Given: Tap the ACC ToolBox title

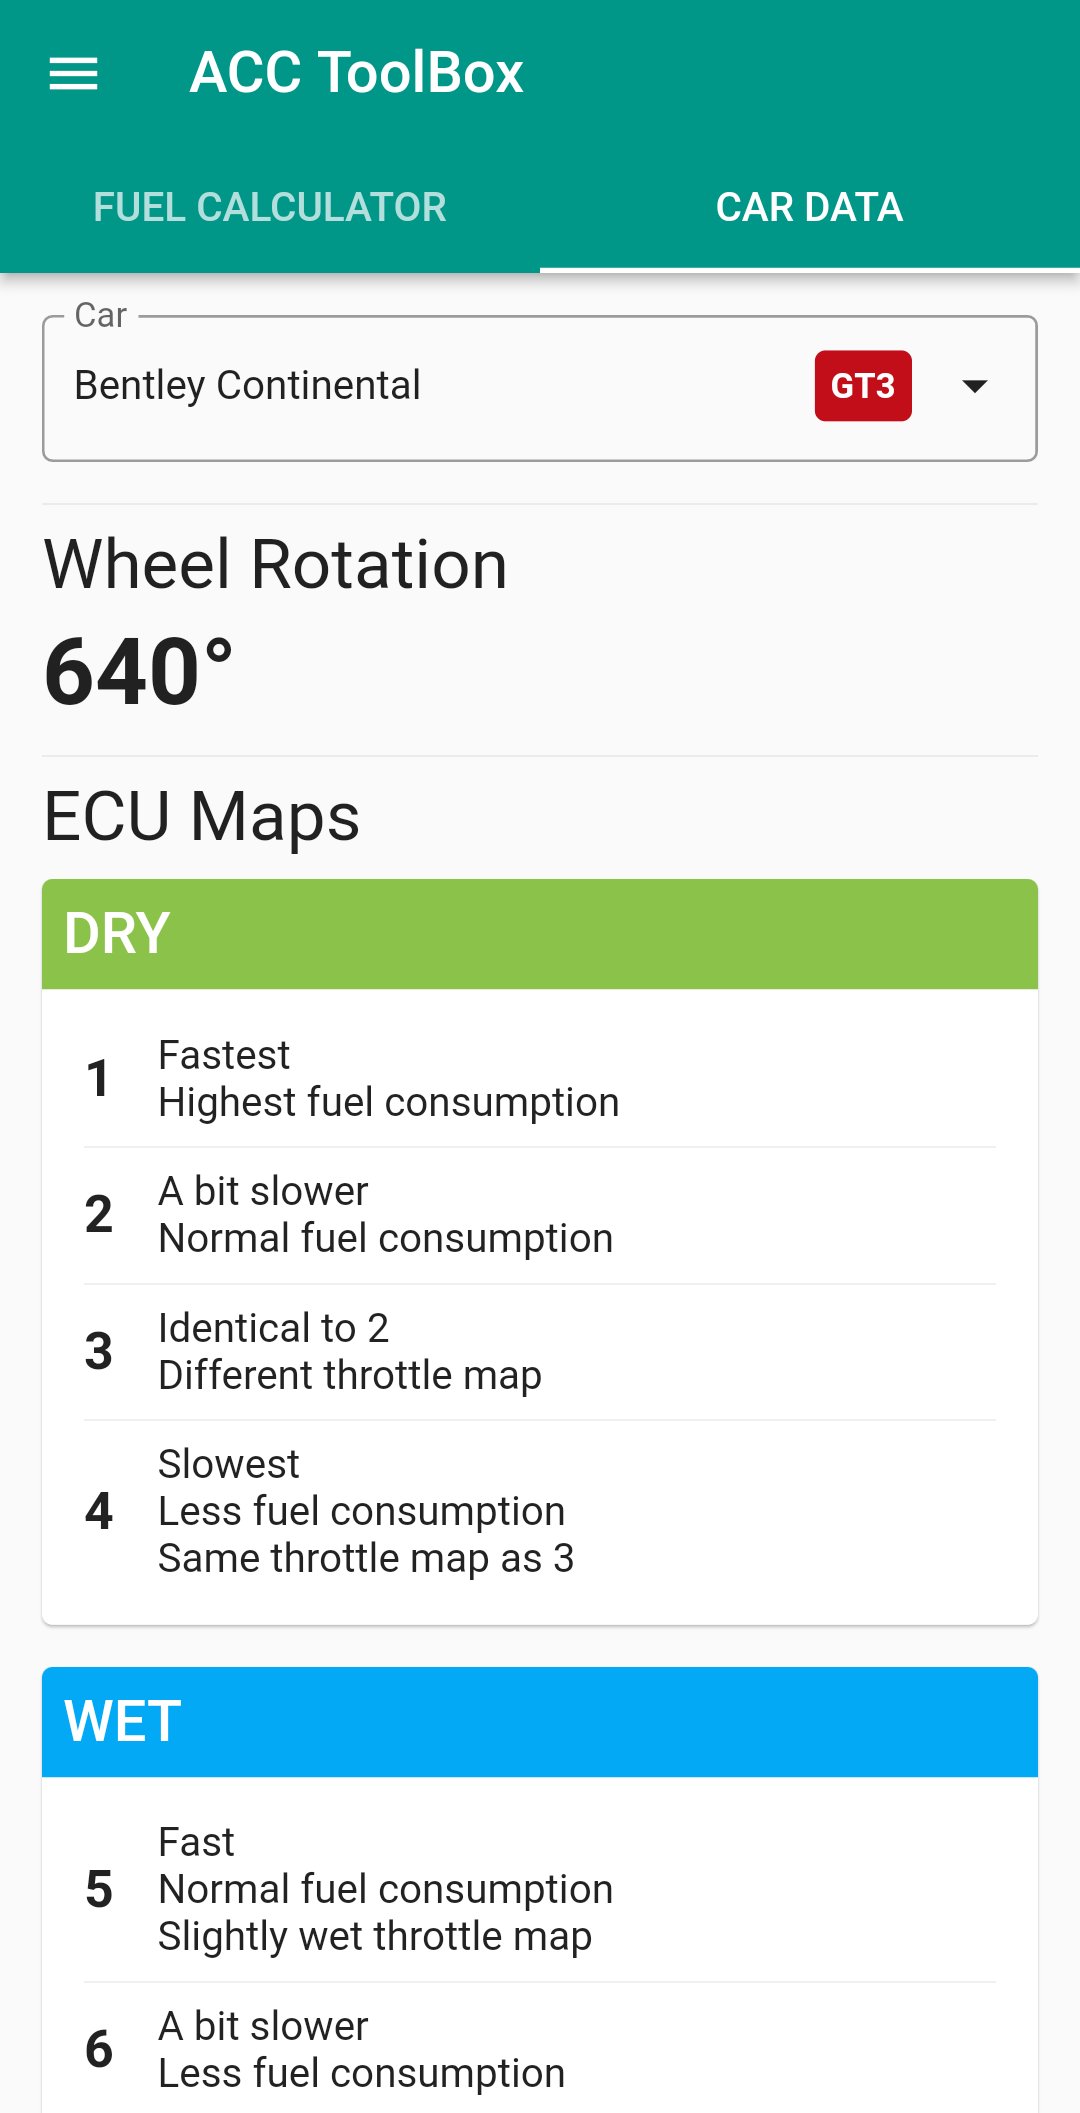Looking at the screenshot, I should click(x=356, y=73).
